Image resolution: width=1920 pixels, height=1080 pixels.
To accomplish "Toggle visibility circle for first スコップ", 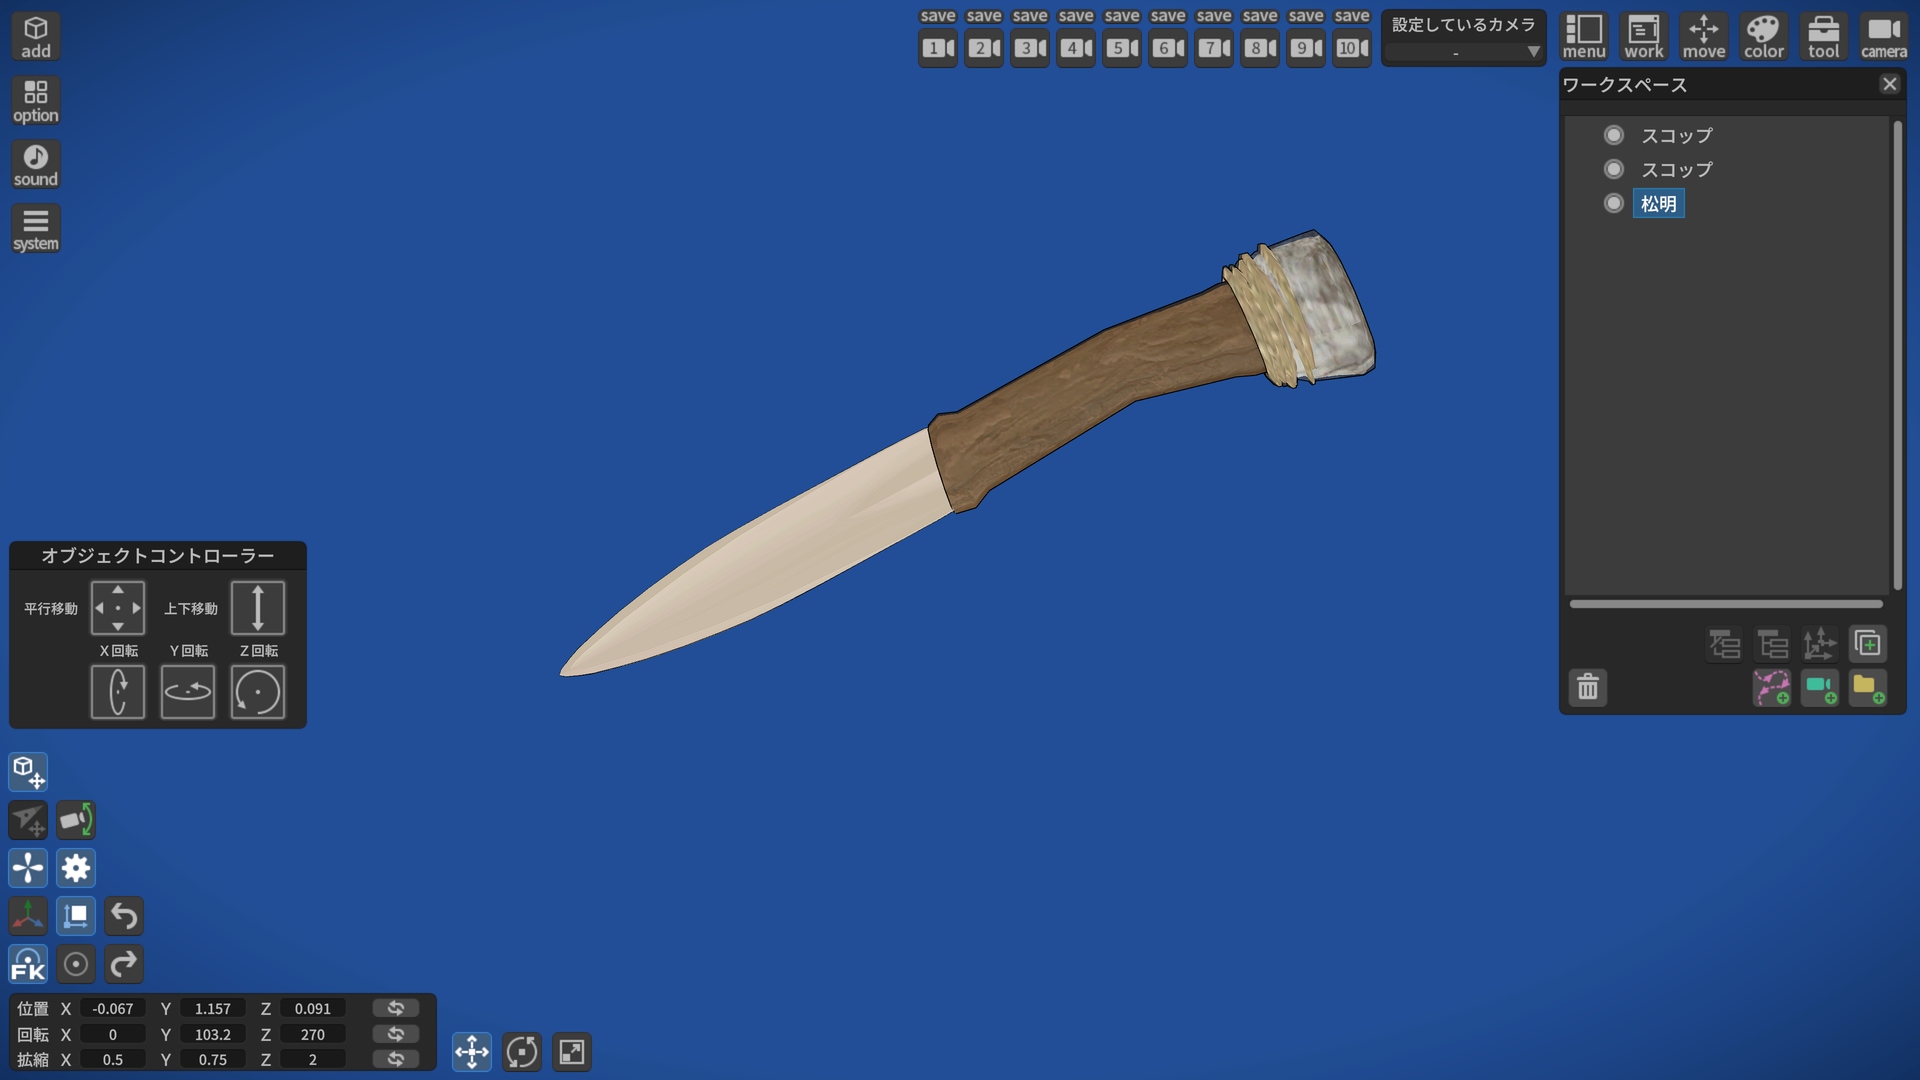I will 1613,135.
